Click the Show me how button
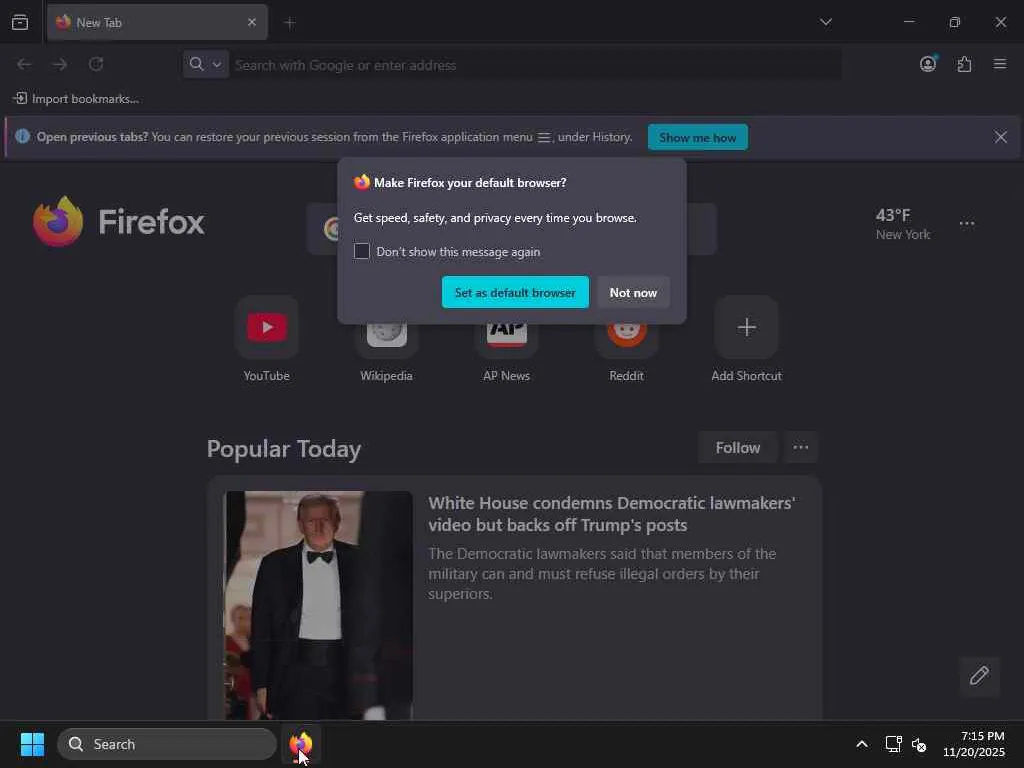The width and height of the screenshot is (1024, 768). (697, 137)
